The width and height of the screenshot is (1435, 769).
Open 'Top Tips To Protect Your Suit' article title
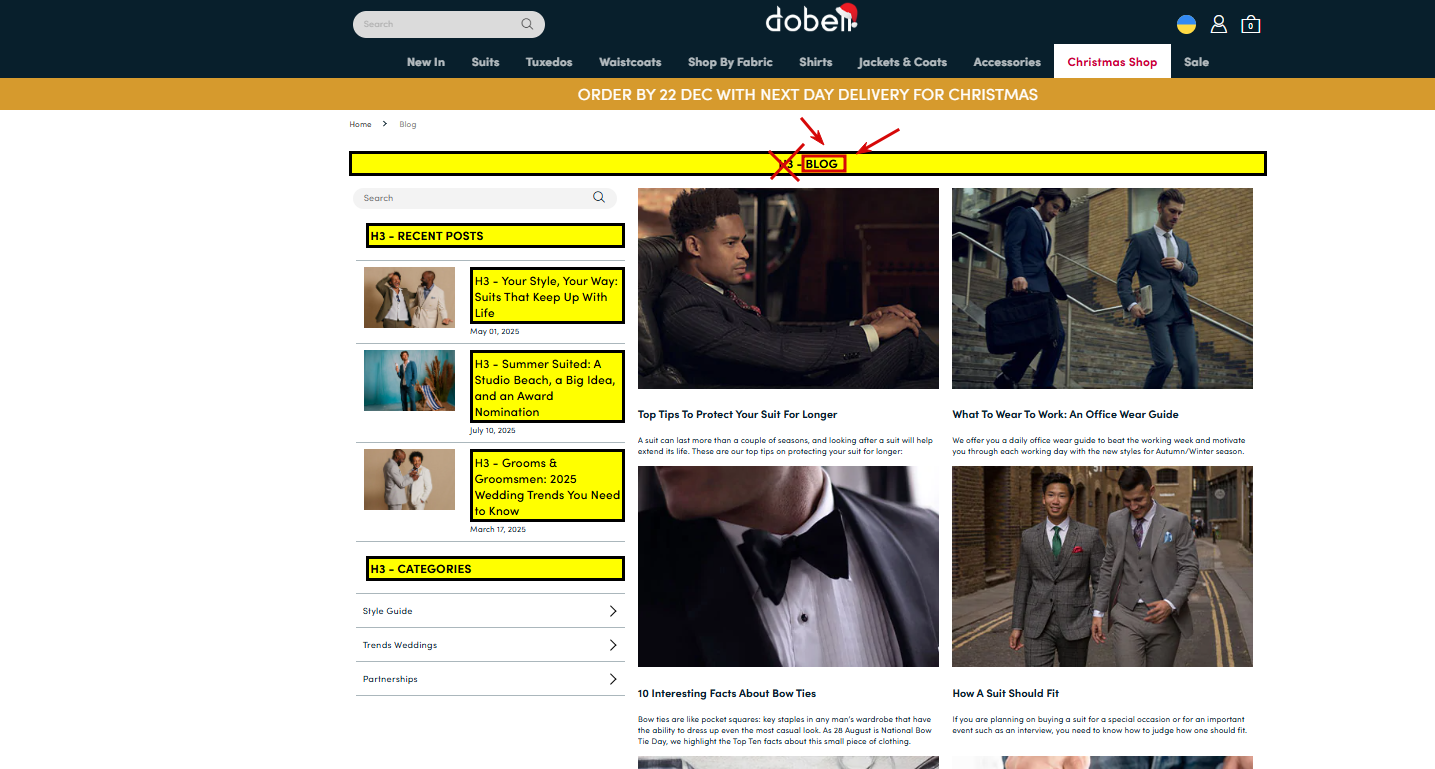coord(737,414)
